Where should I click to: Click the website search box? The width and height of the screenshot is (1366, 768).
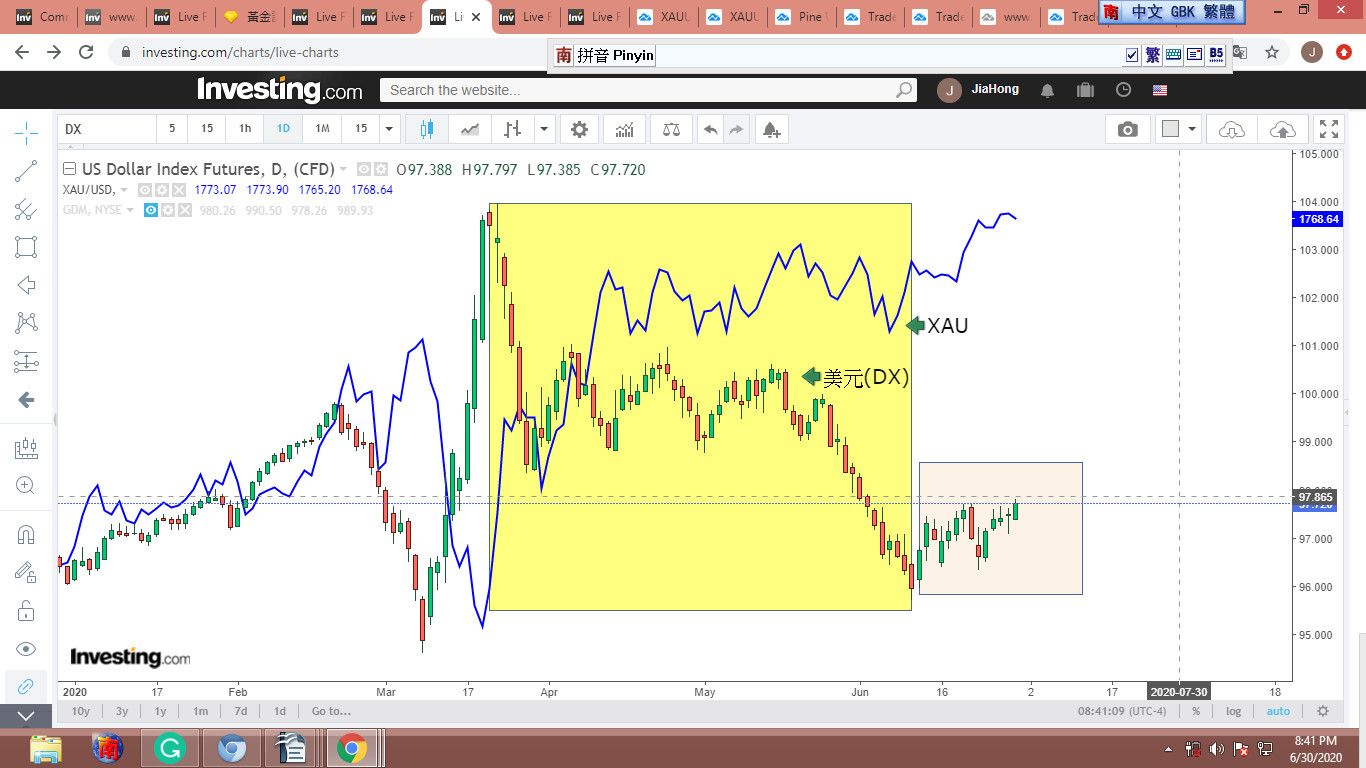[x=648, y=90]
